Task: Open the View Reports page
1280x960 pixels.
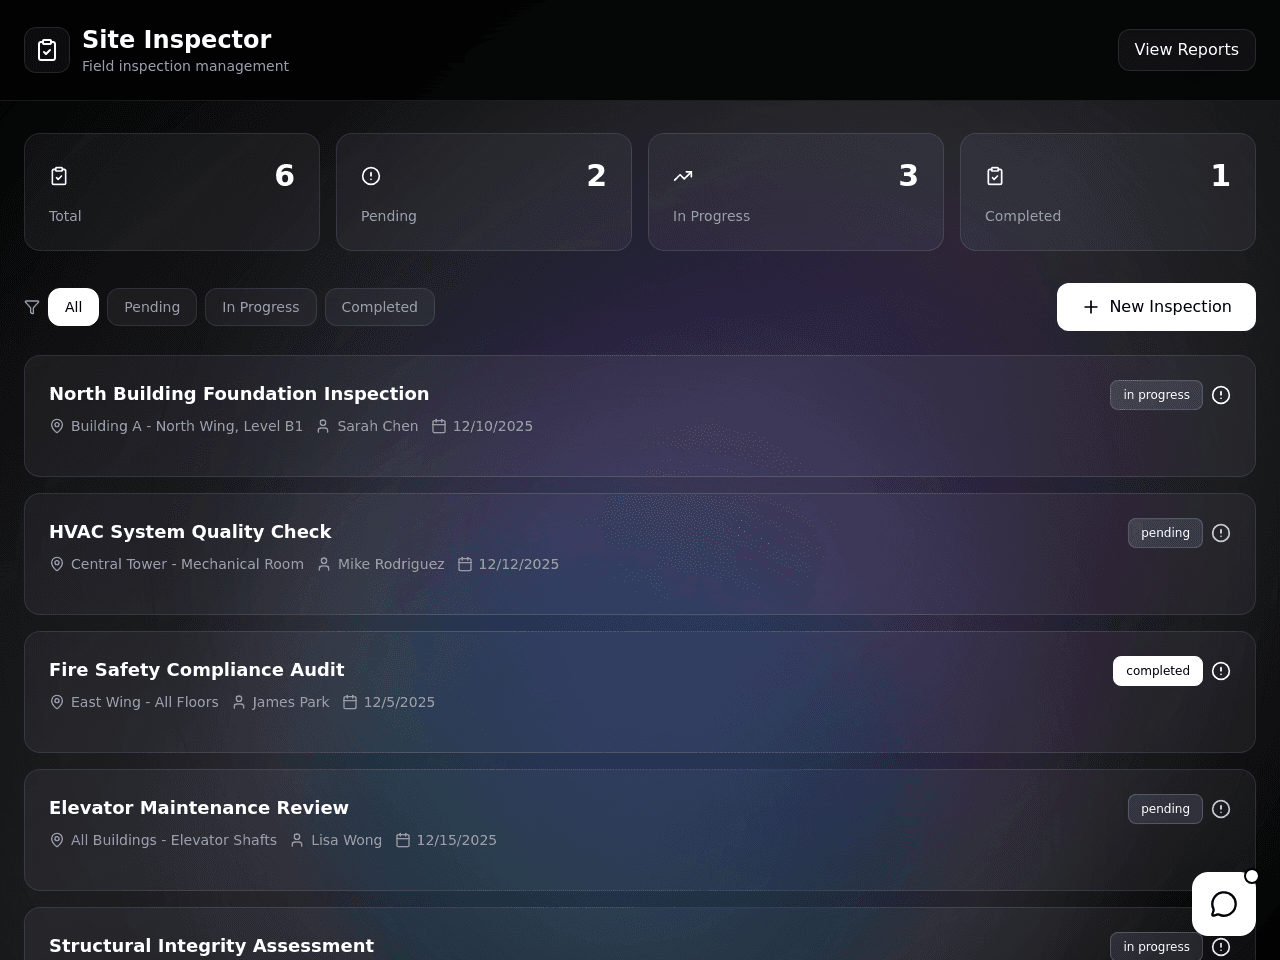Action: click(x=1186, y=50)
